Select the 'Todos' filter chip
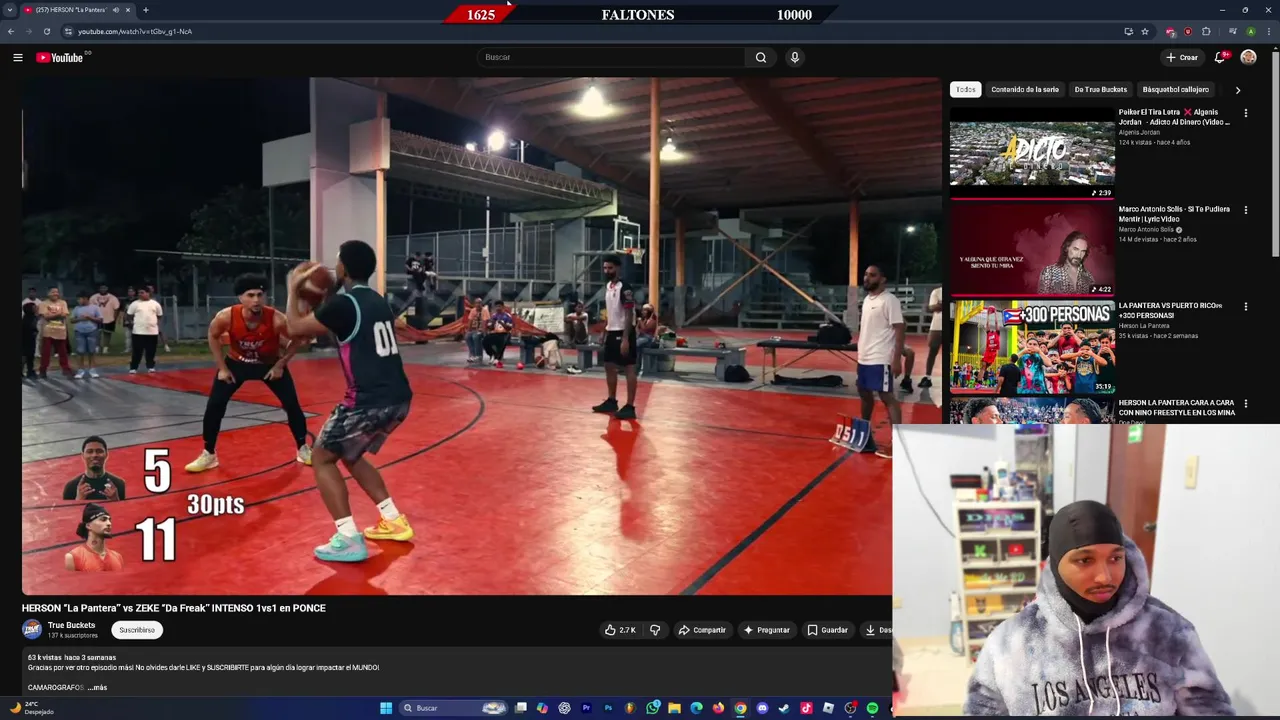The width and height of the screenshot is (1280, 720). click(965, 89)
